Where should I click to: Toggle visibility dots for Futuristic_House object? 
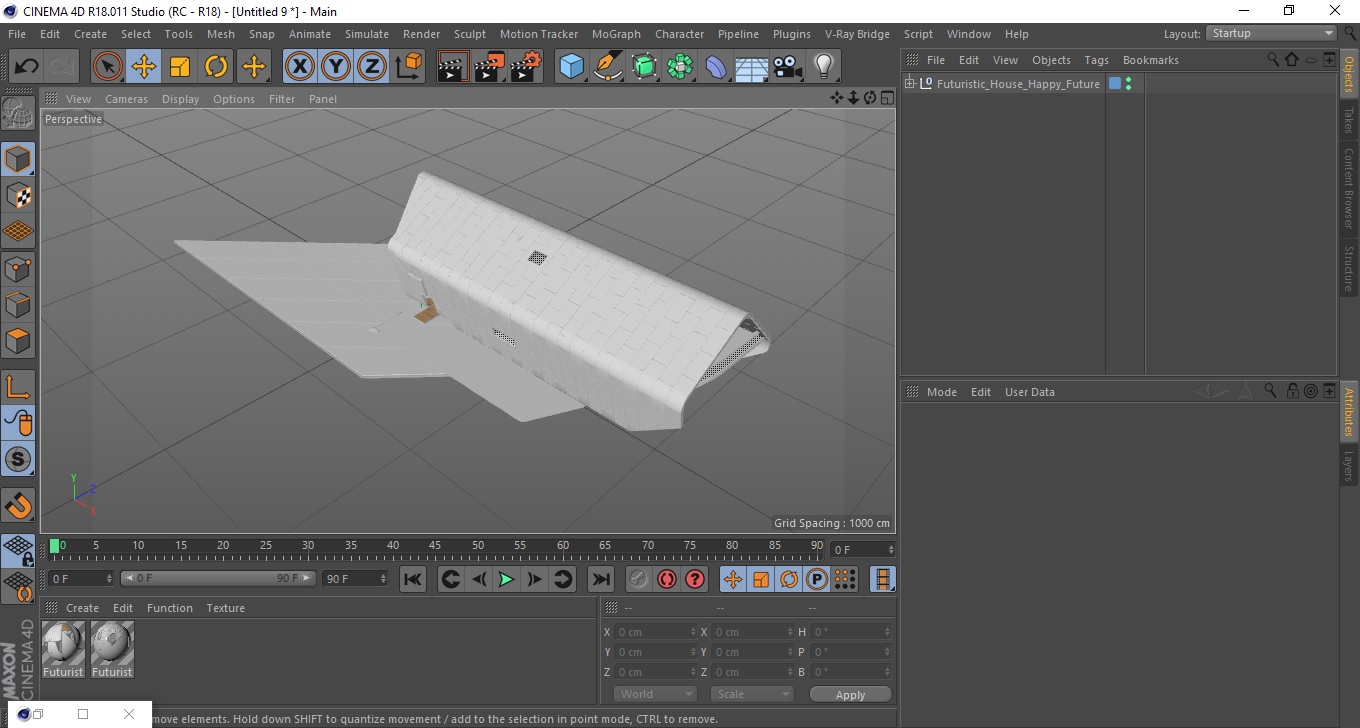point(1129,84)
